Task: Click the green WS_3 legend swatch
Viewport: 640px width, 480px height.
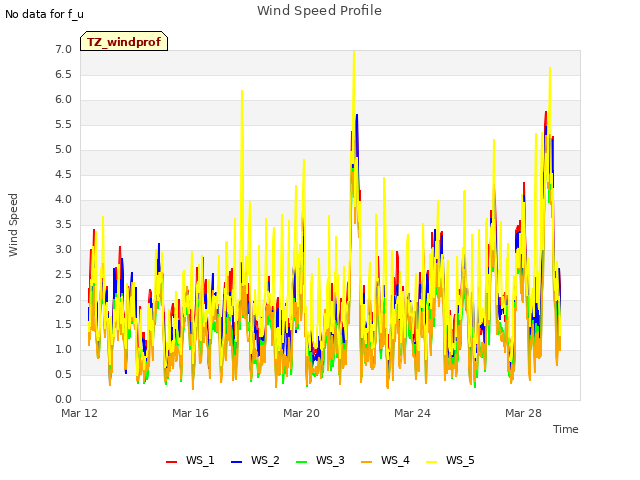Action: (301, 462)
